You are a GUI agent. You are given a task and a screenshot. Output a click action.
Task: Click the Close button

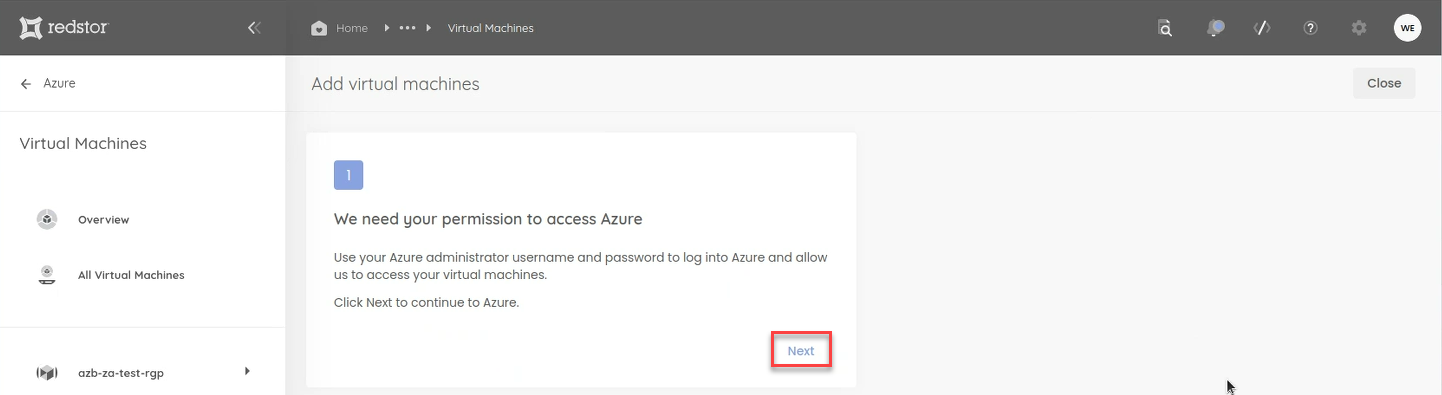click(1384, 83)
